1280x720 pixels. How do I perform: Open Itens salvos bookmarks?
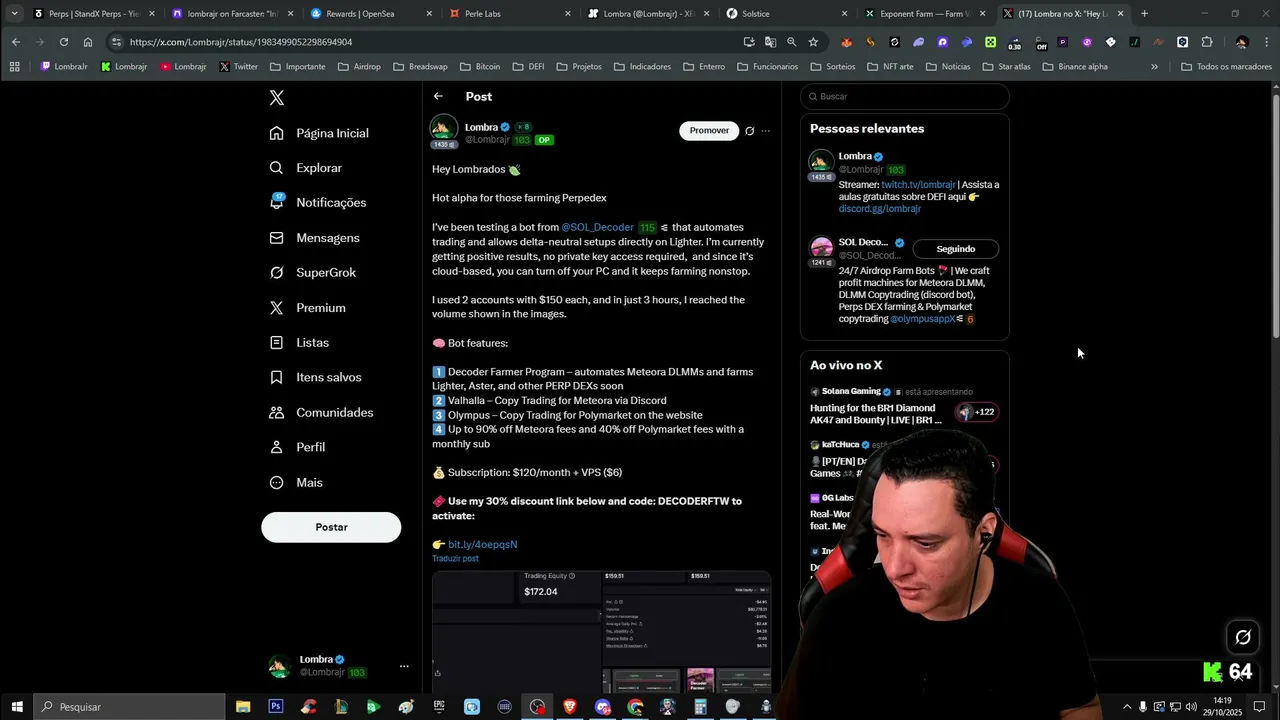(x=316, y=377)
